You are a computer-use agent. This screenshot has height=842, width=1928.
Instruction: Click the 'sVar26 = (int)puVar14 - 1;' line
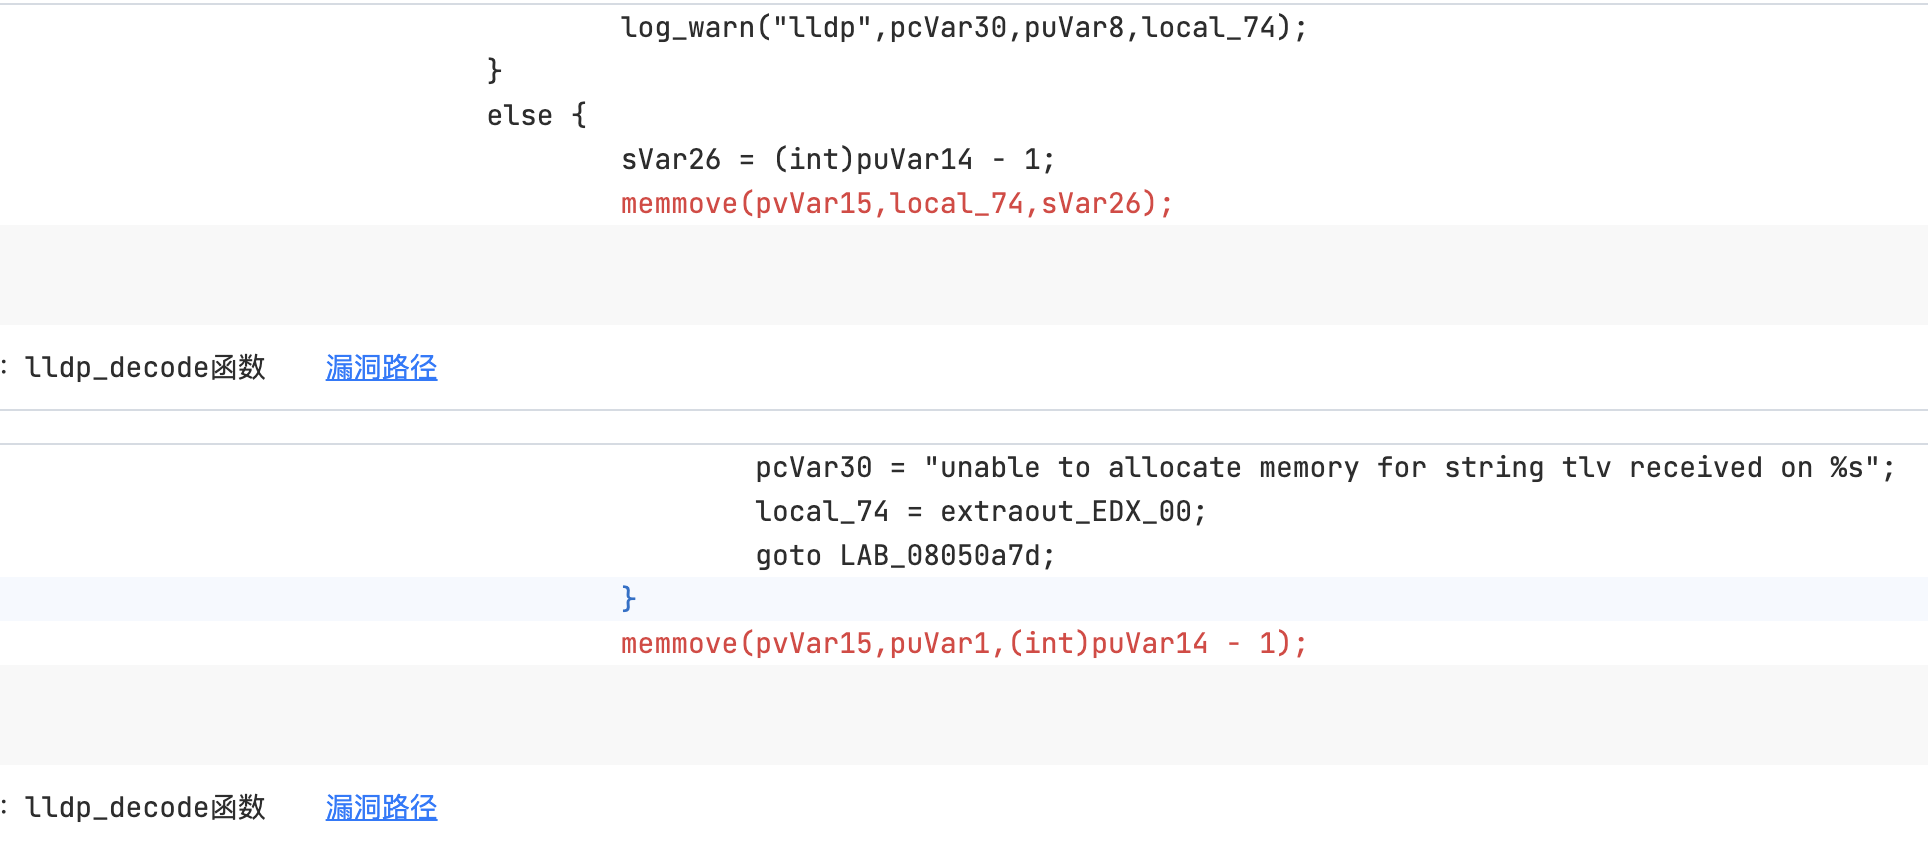click(x=838, y=159)
